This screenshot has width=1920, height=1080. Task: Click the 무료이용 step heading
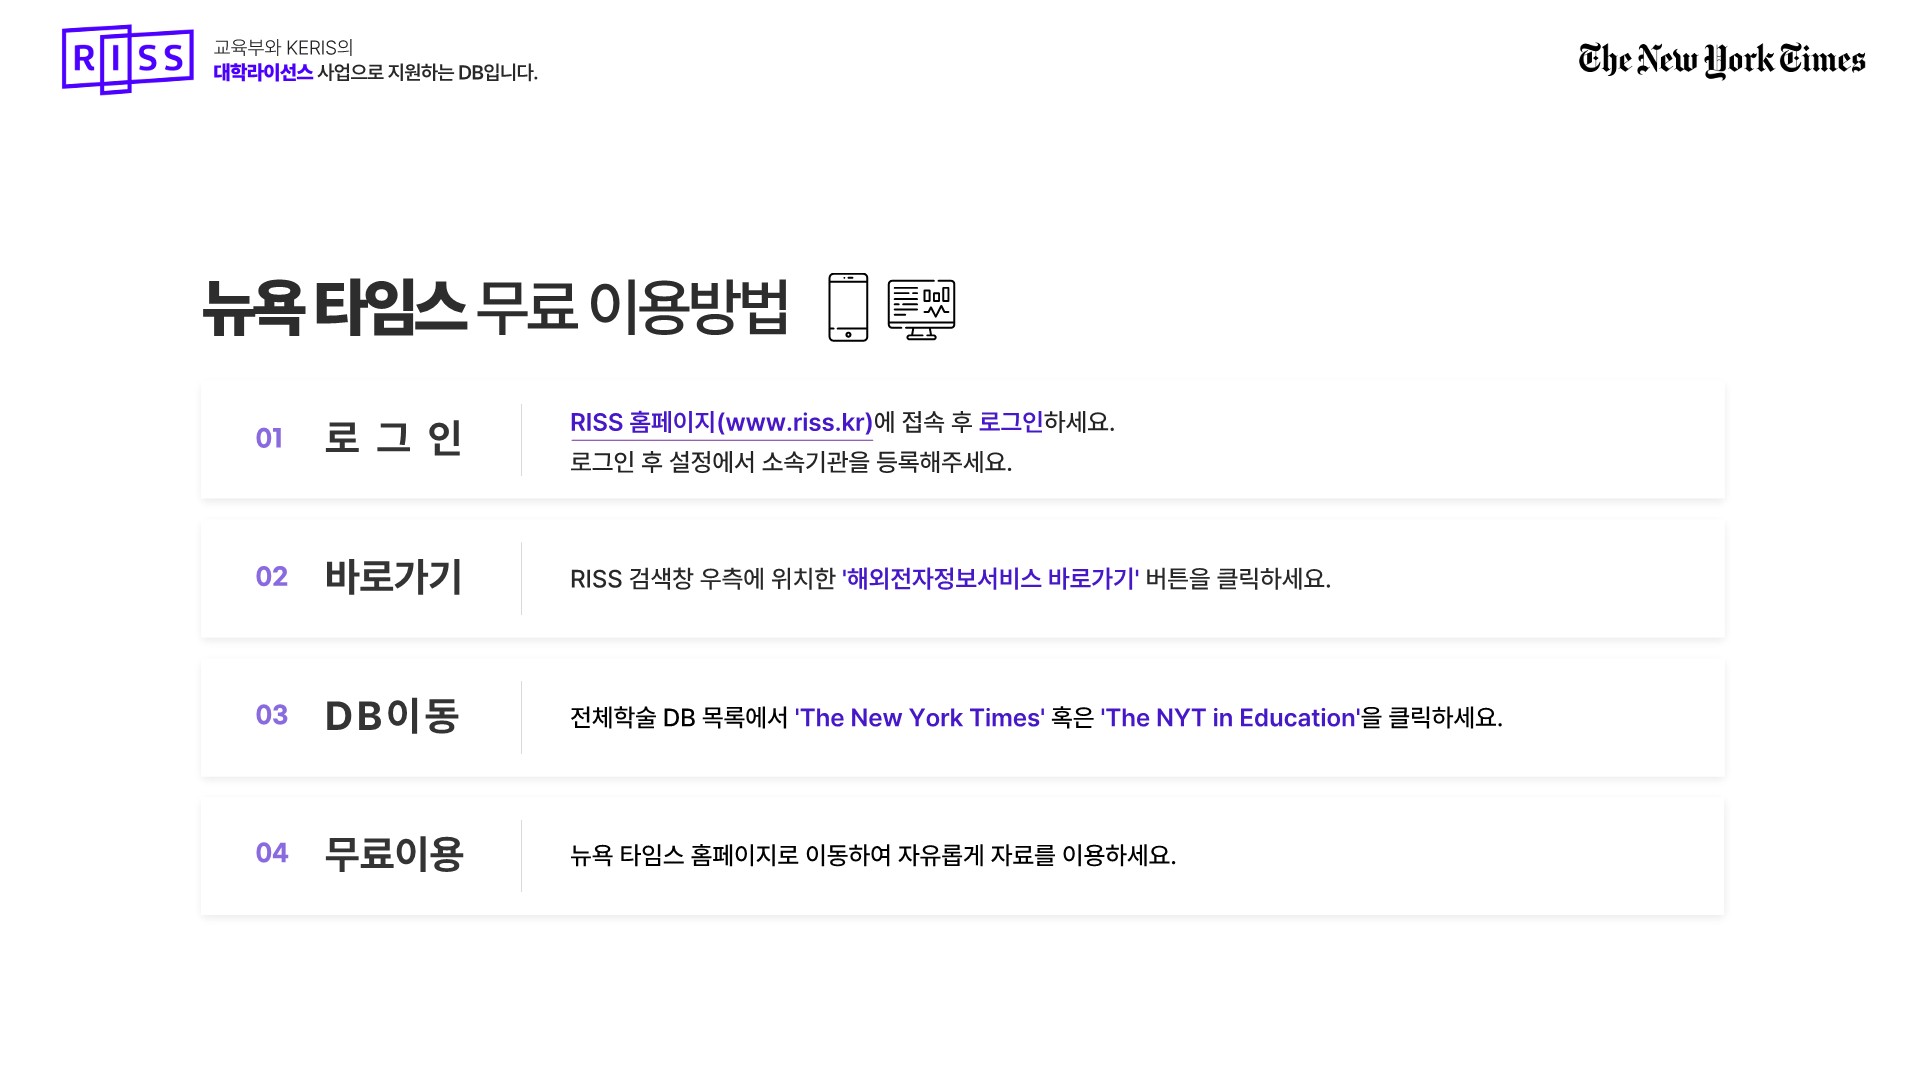pos(393,854)
